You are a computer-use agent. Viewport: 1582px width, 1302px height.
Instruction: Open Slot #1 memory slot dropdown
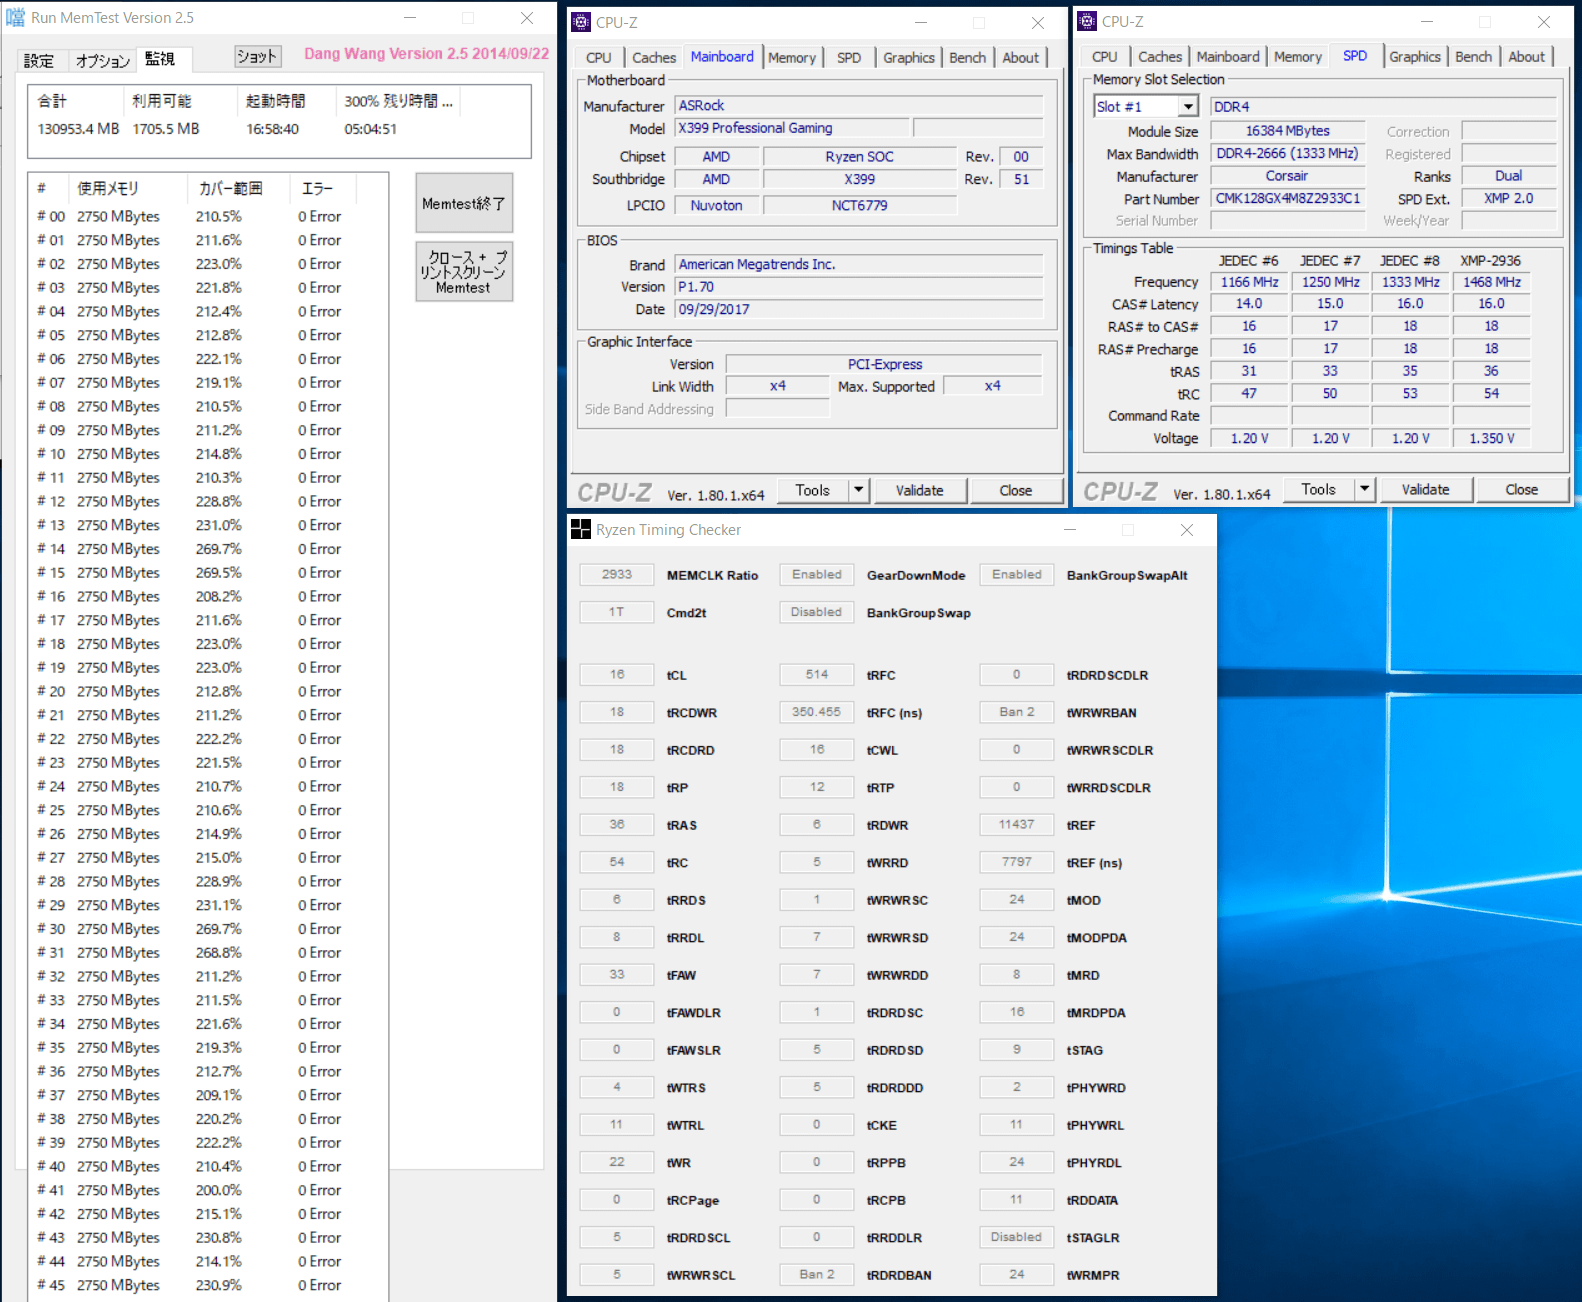tap(1187, 107)
